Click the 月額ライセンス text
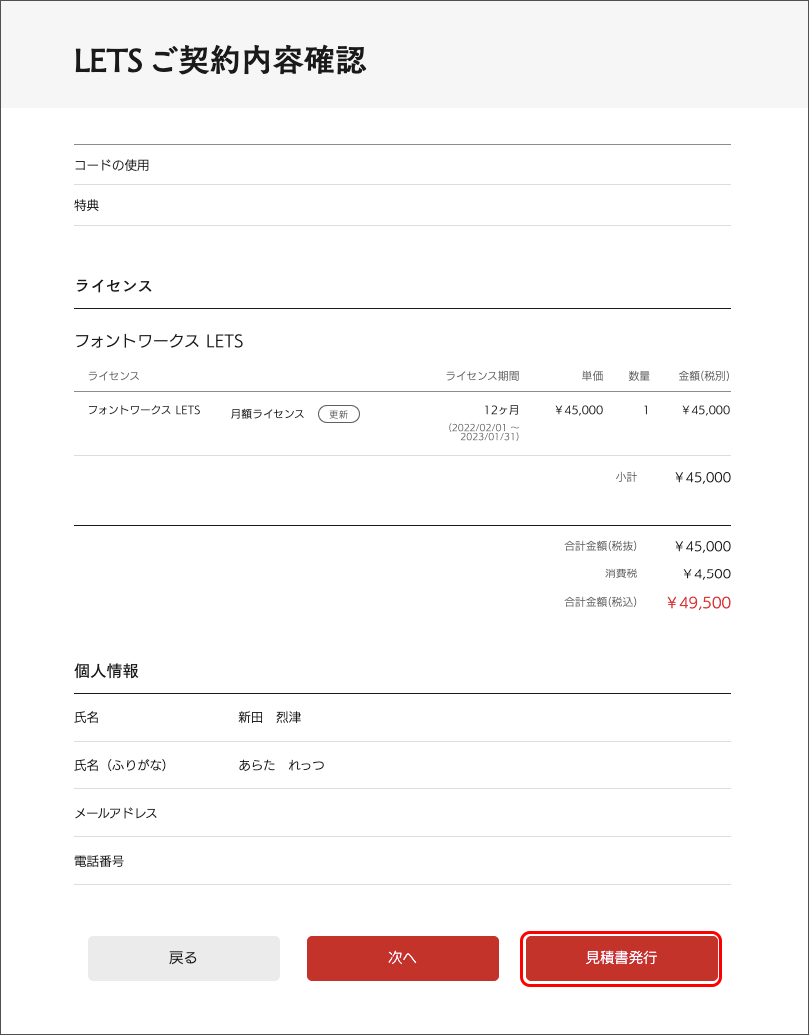809x1035 pixels. [267, 414]
